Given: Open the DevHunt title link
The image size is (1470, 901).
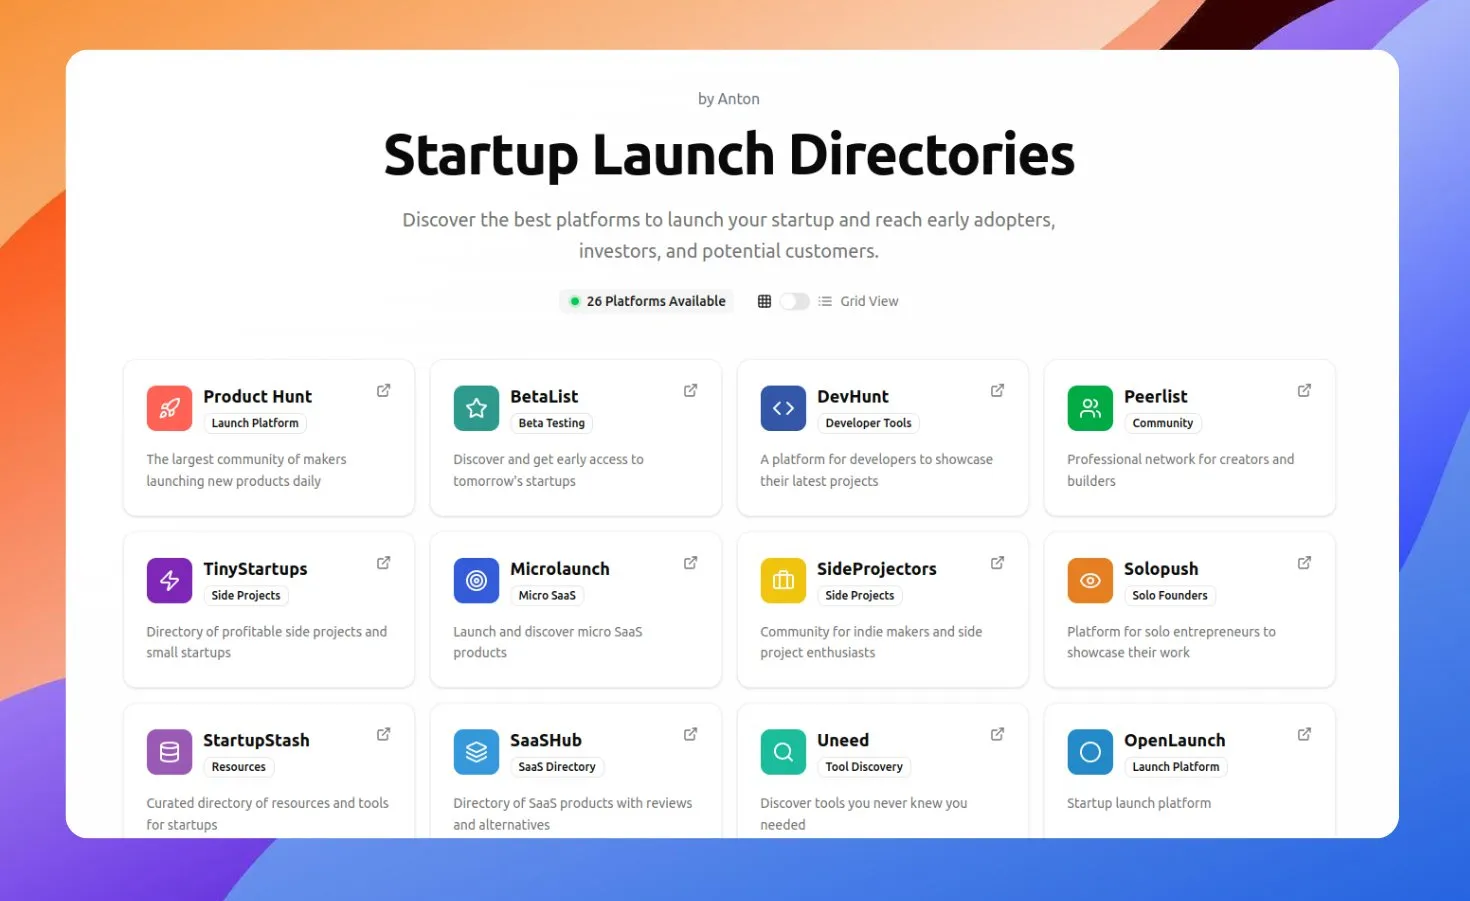Looking at the screenshot, I should pyautogui.click(x=852, y=396).
